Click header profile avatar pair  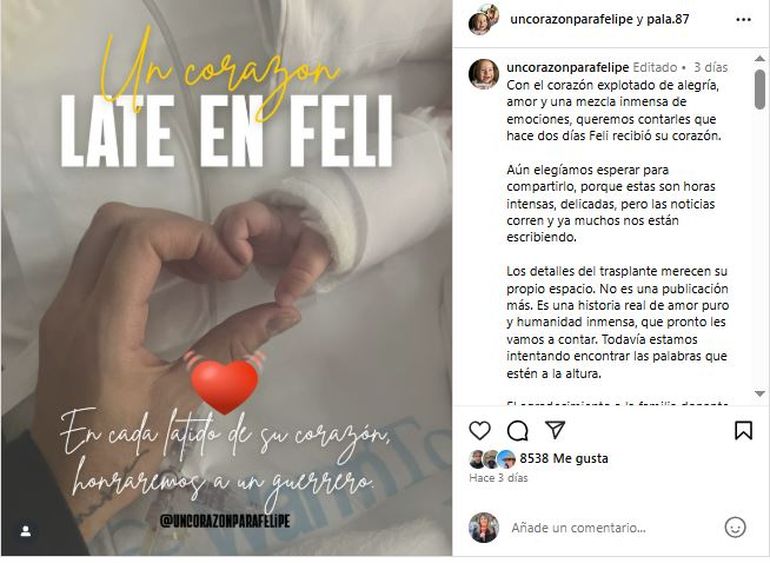[x=484, y=20]
